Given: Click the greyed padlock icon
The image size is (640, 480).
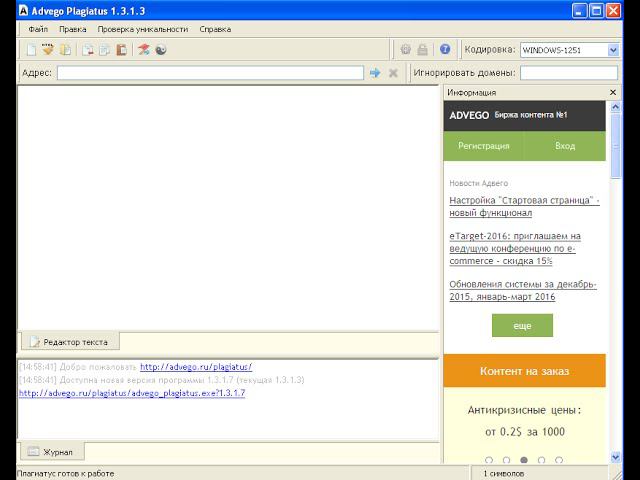Looking at the screenshot, I should click(422, 49).
